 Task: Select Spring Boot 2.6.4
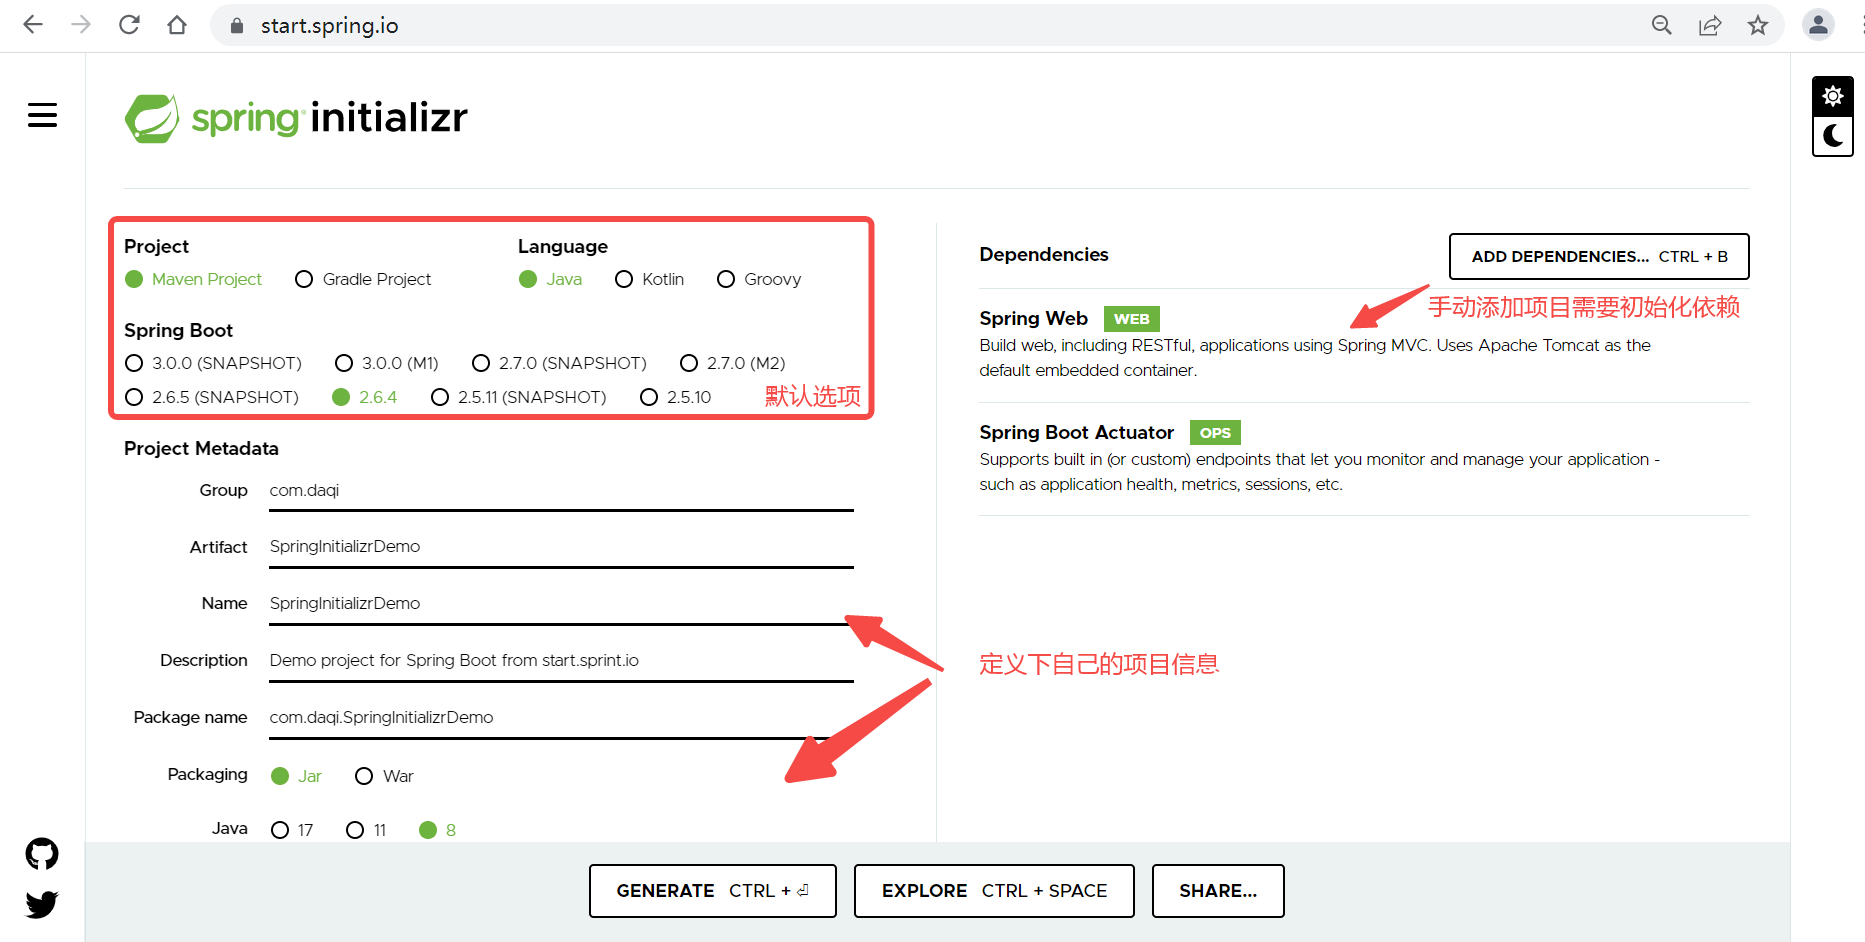click(x=365, y=397)
